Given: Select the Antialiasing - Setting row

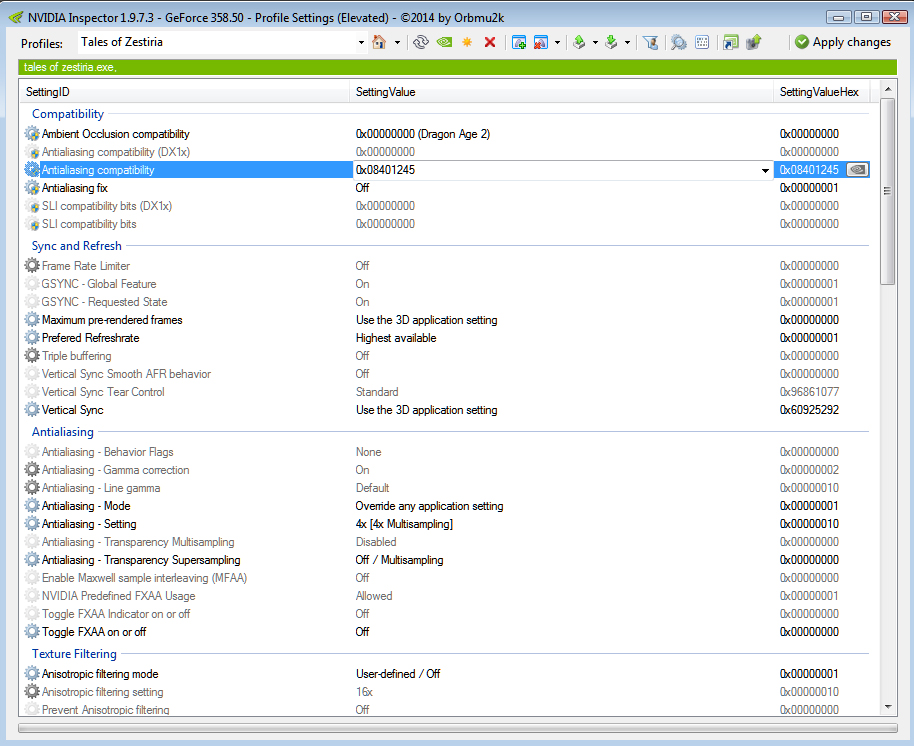Looking at the screenshot, I should coord(447,524).
